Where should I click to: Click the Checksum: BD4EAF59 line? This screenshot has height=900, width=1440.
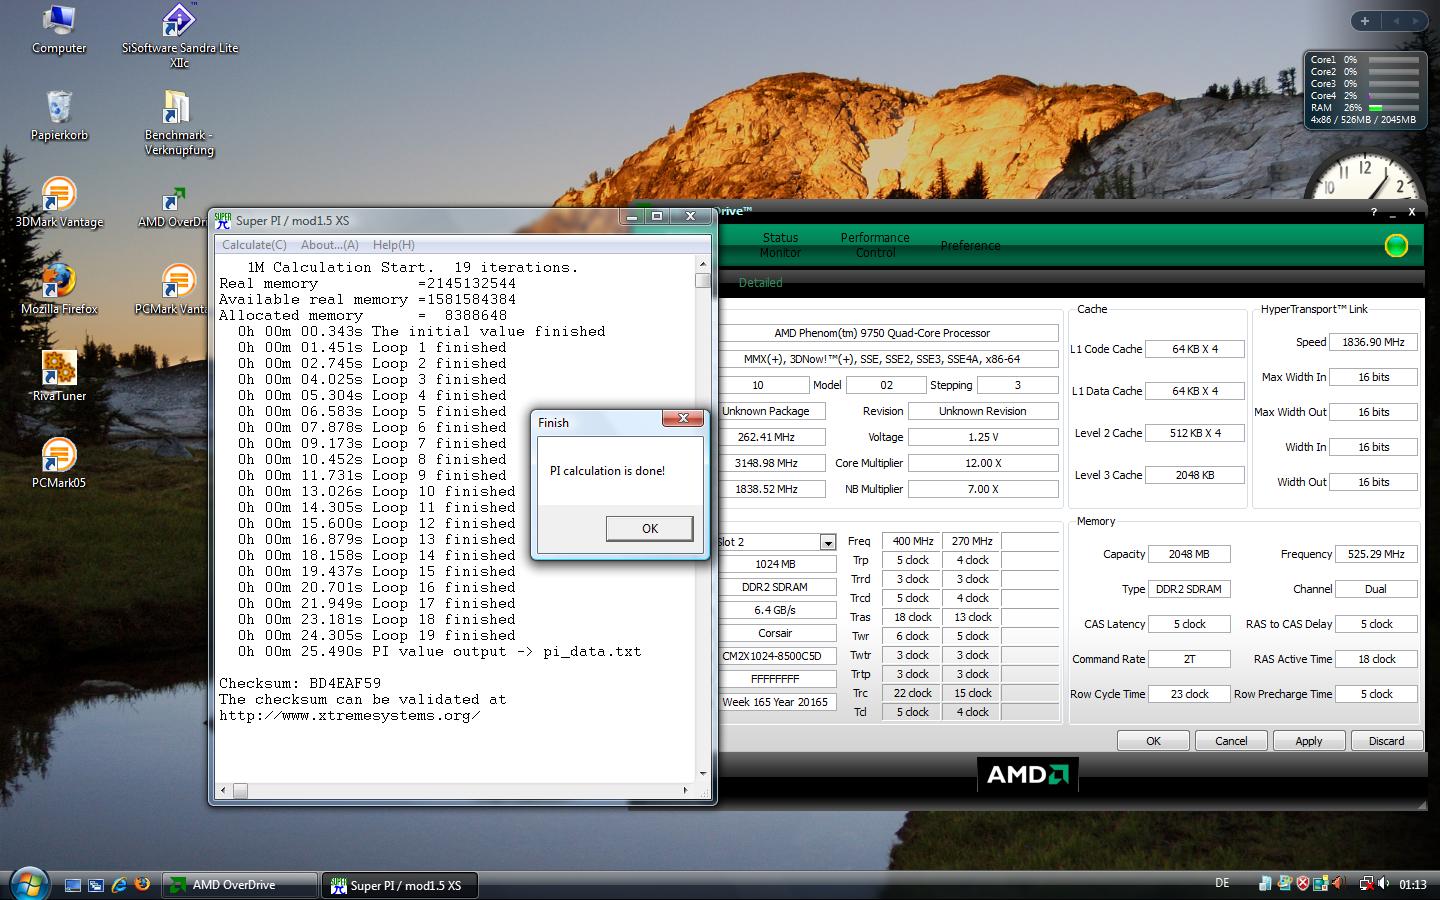point(300,684)
